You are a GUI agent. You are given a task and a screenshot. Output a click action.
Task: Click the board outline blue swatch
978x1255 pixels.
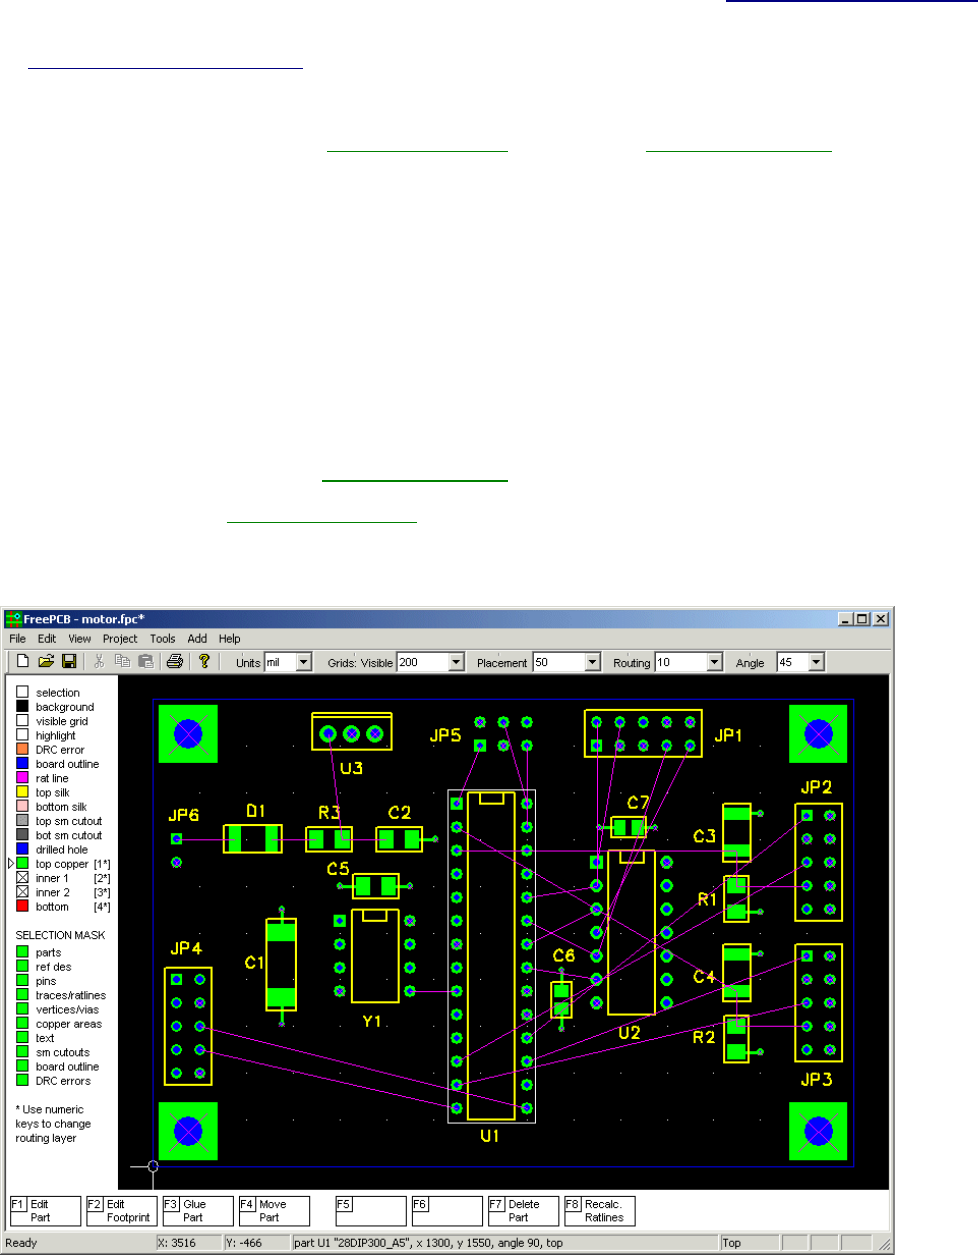point(23,764)
